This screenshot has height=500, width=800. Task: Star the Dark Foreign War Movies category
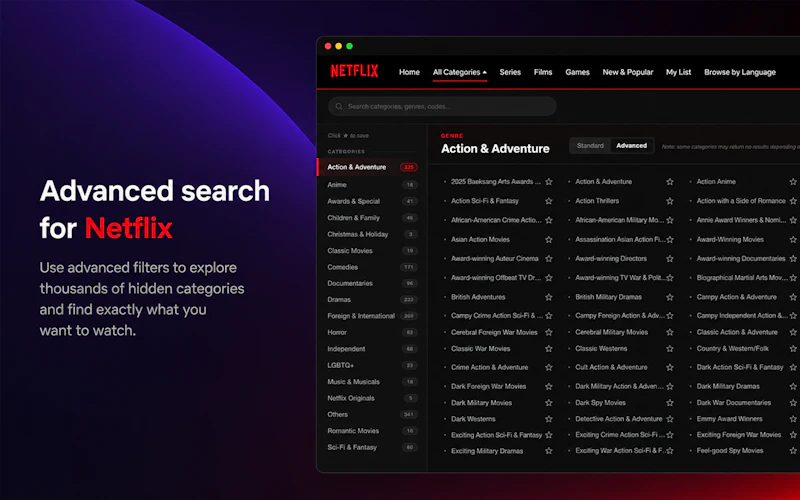548,386
